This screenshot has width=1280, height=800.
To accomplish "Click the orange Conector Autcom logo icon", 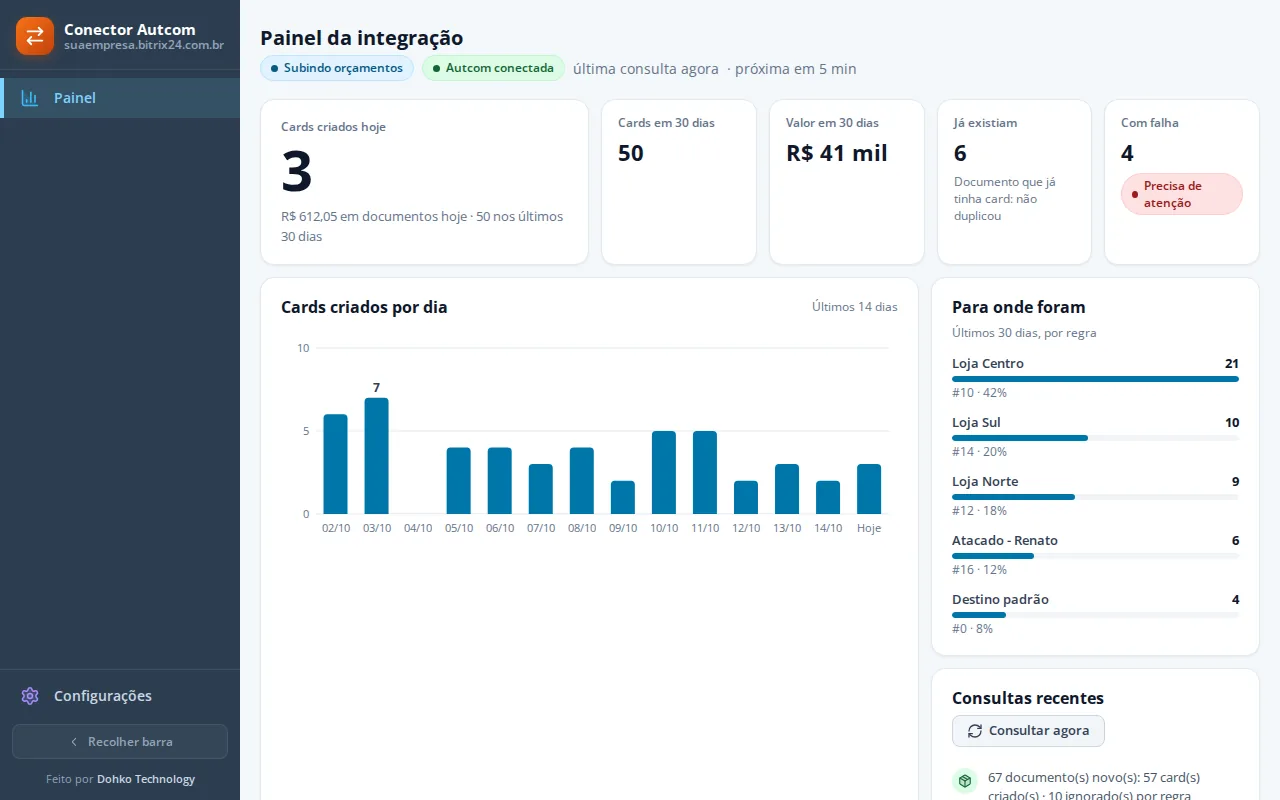I will [x=35, y=36].
